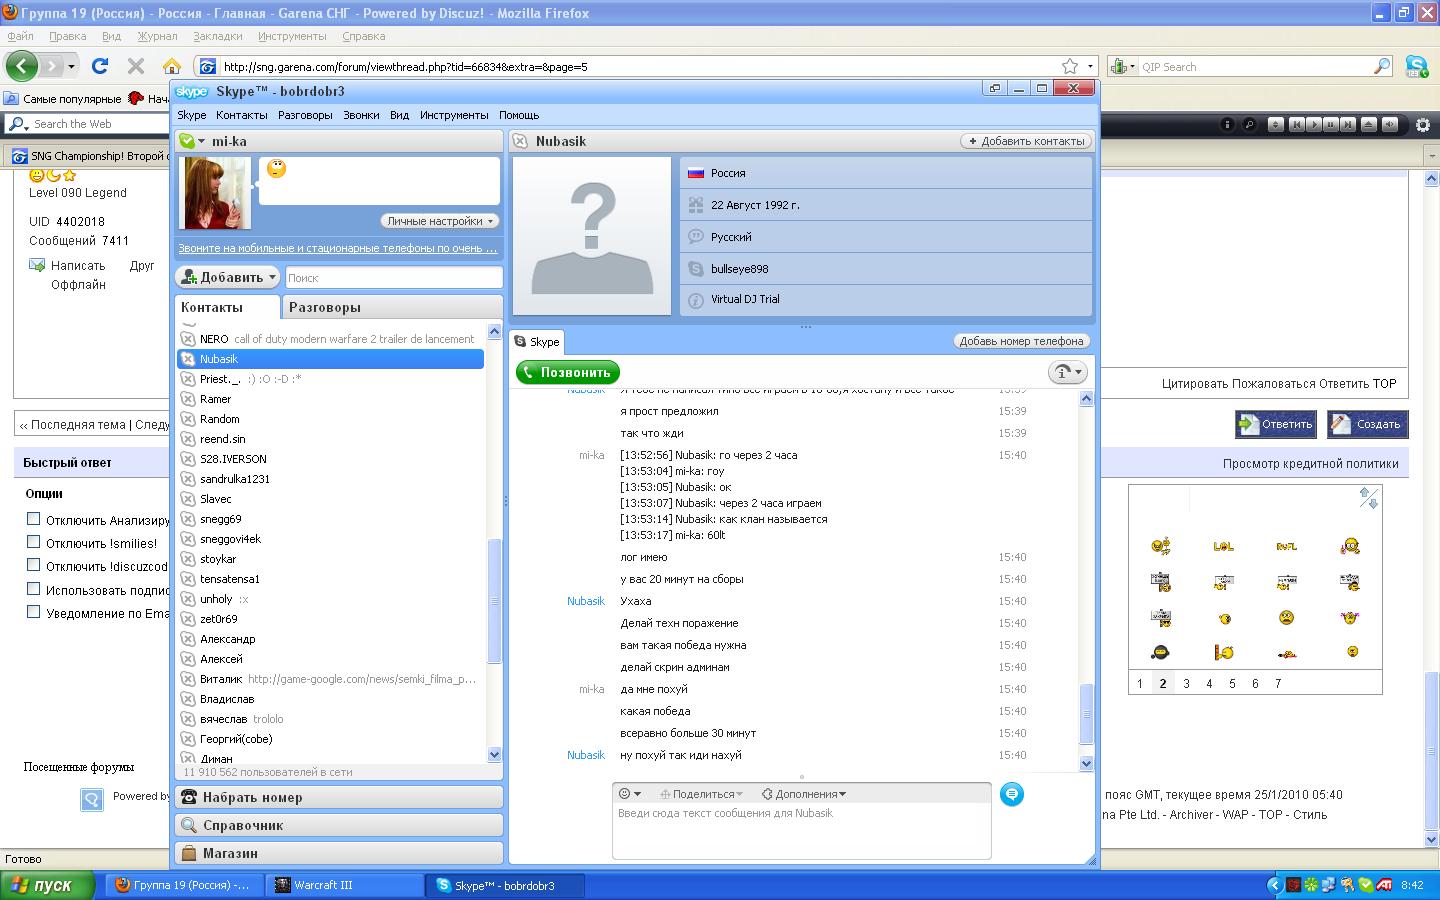1440x900 pixels.
Task: Open the Share (Поделиться) dropdown
Action: (701, 794)
